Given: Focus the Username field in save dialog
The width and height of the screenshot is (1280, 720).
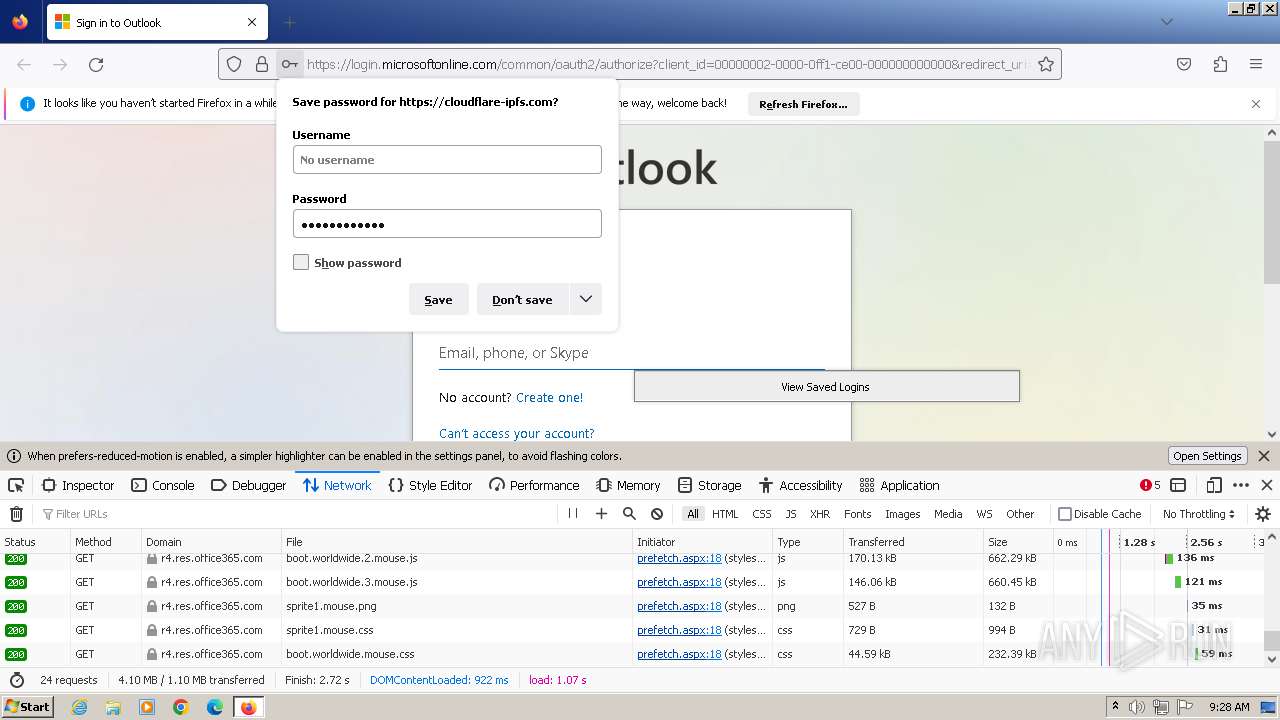Looking at the screenshot, I should pyautogui.click(x=447, y=160).
